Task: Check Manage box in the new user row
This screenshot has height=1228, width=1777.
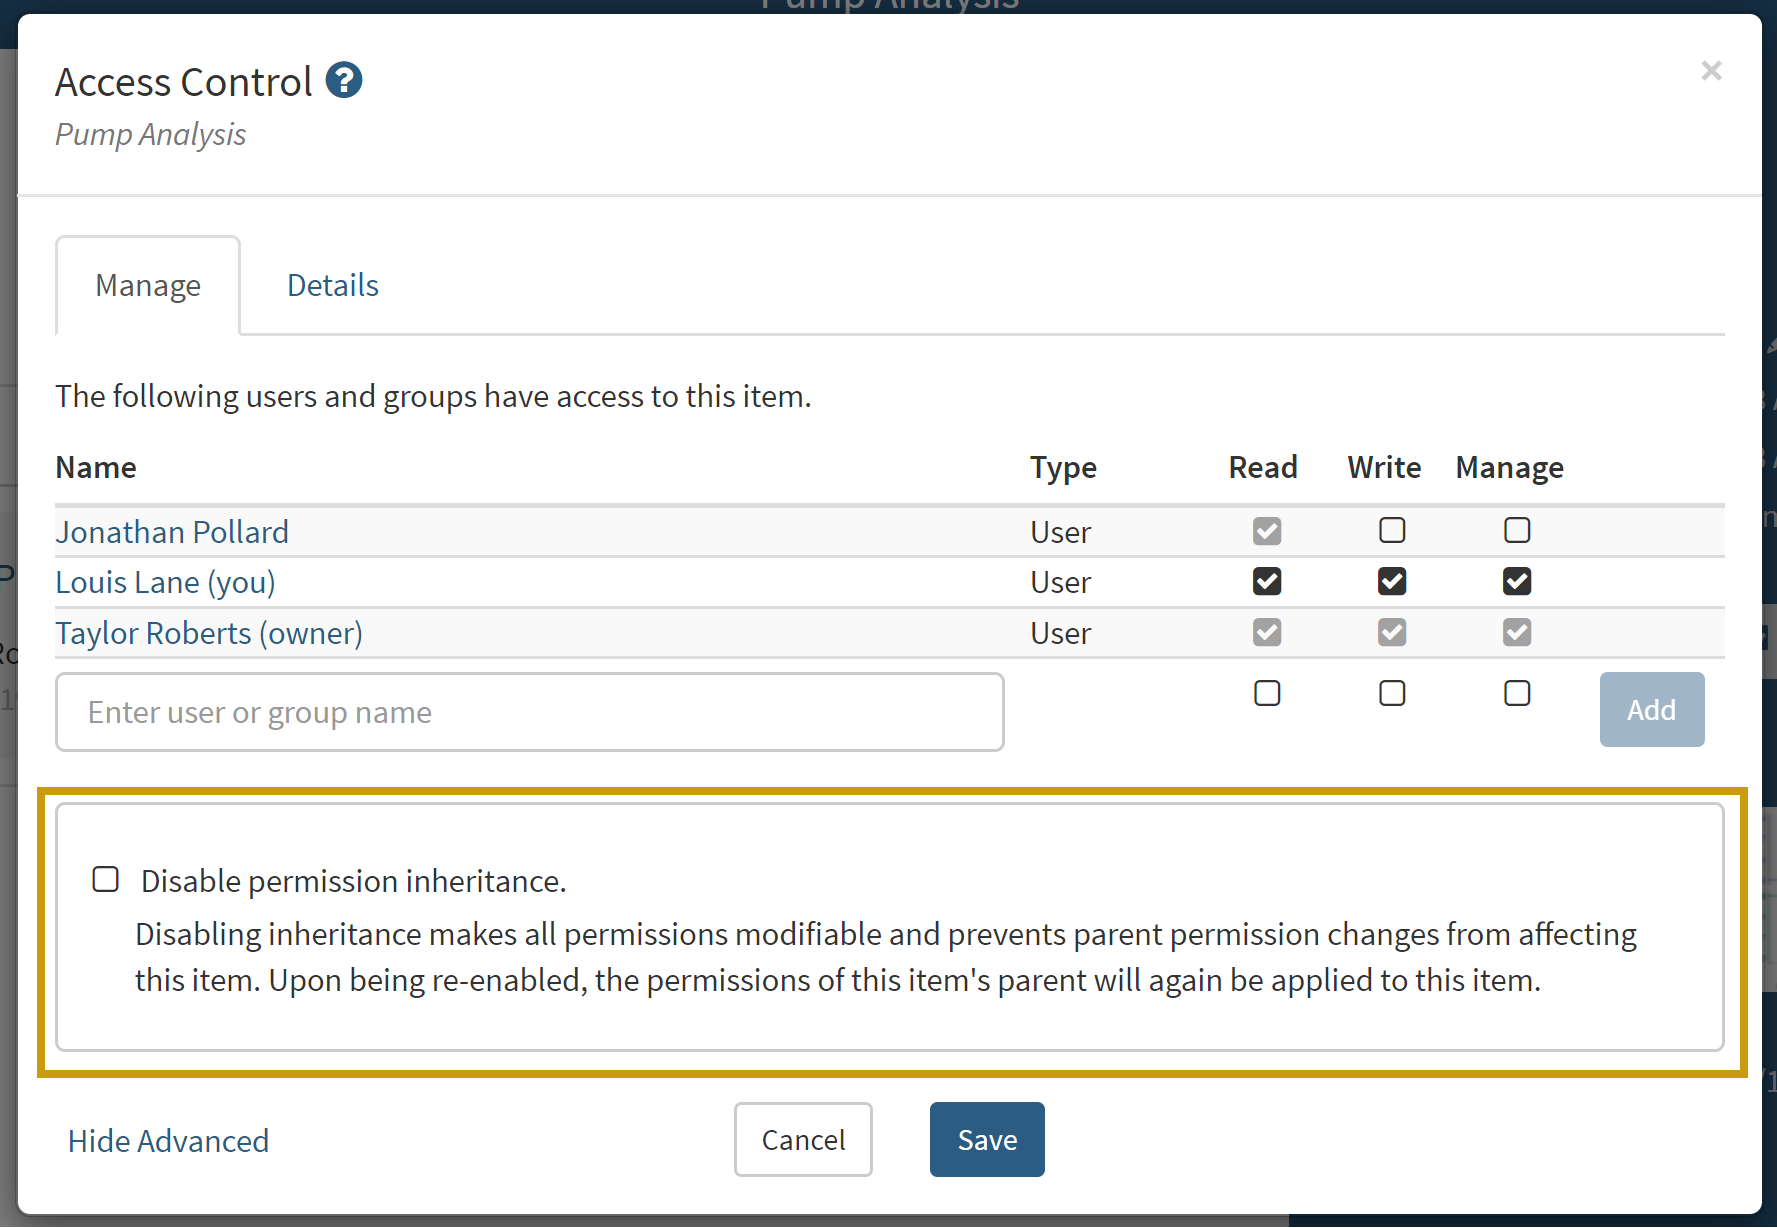Action: (x=1517, y=693)
